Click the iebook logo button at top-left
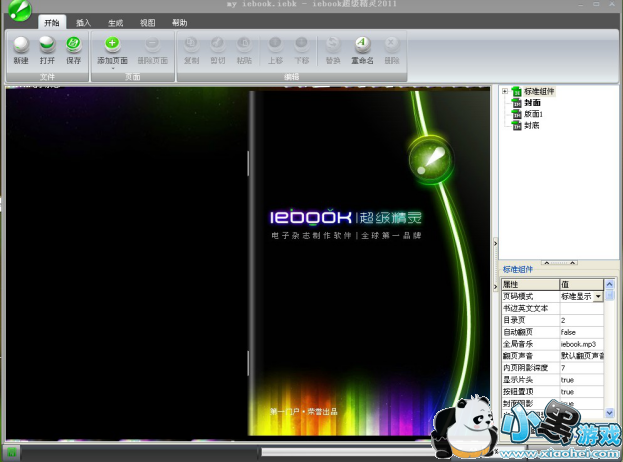The image size is (623, 462). pyautogui.click(x=17, y=12)
